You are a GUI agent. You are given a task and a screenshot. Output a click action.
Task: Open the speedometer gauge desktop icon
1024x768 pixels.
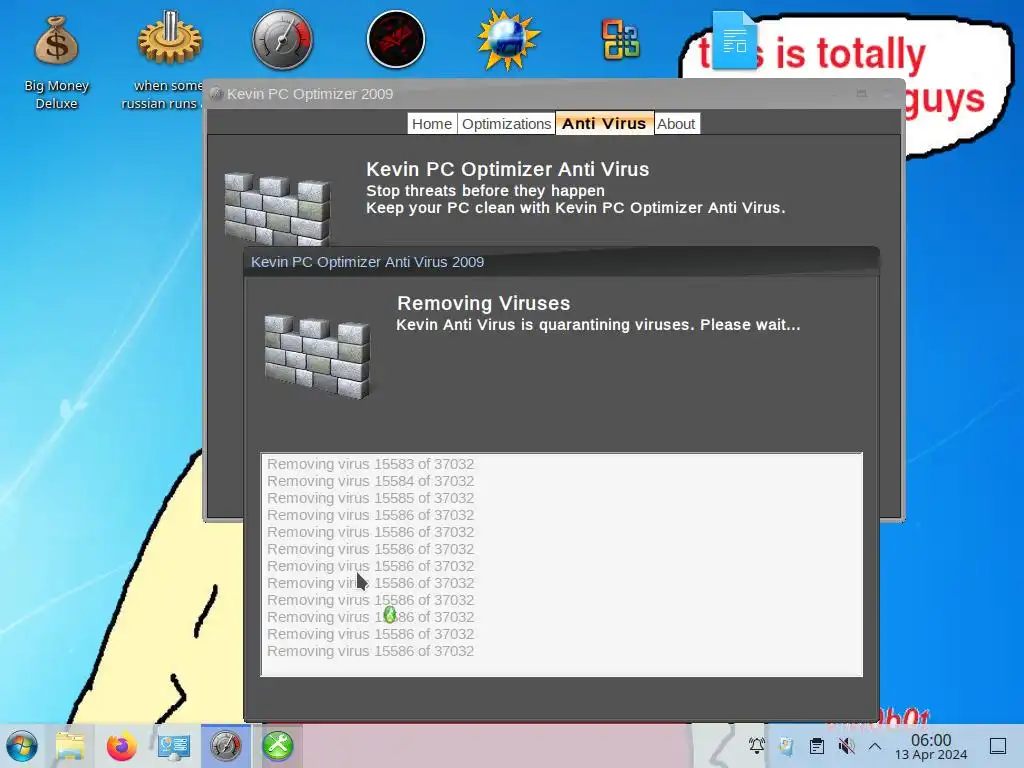coord(282,40)
